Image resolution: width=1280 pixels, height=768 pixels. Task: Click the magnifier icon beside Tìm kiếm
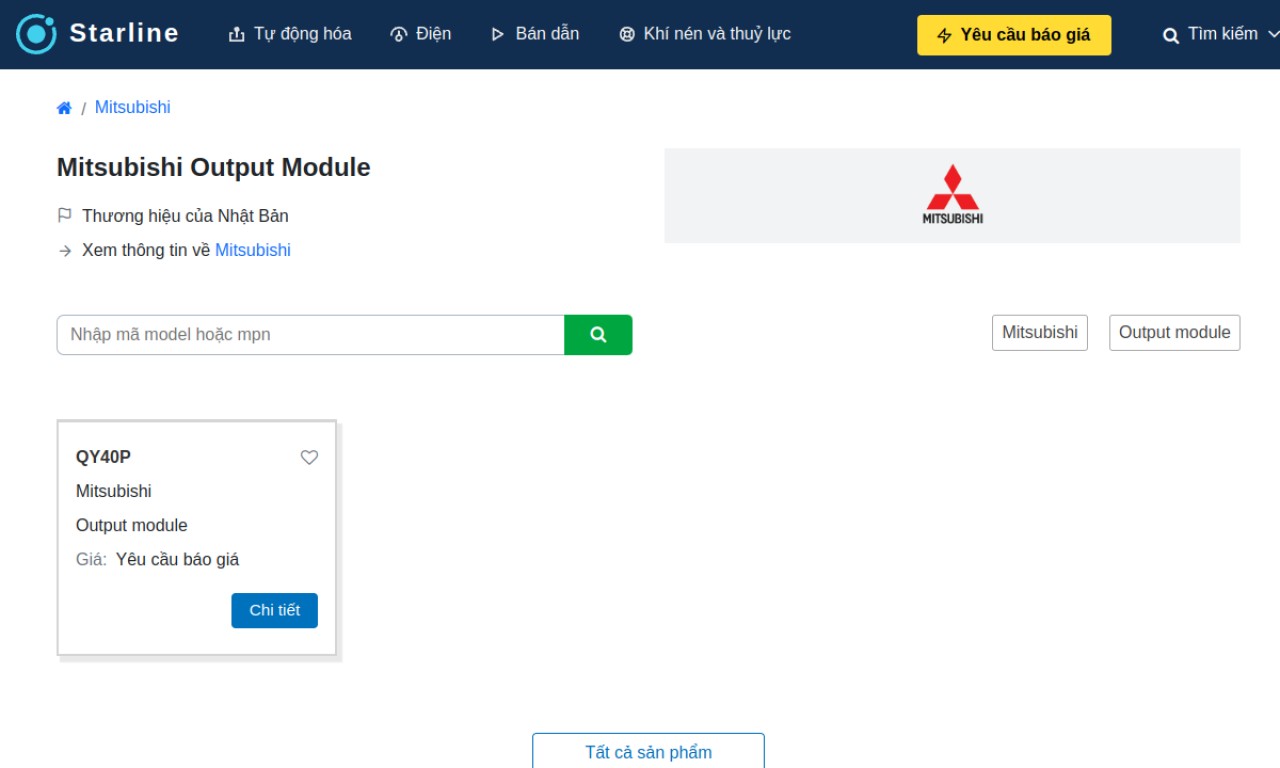click(1171, 36)
